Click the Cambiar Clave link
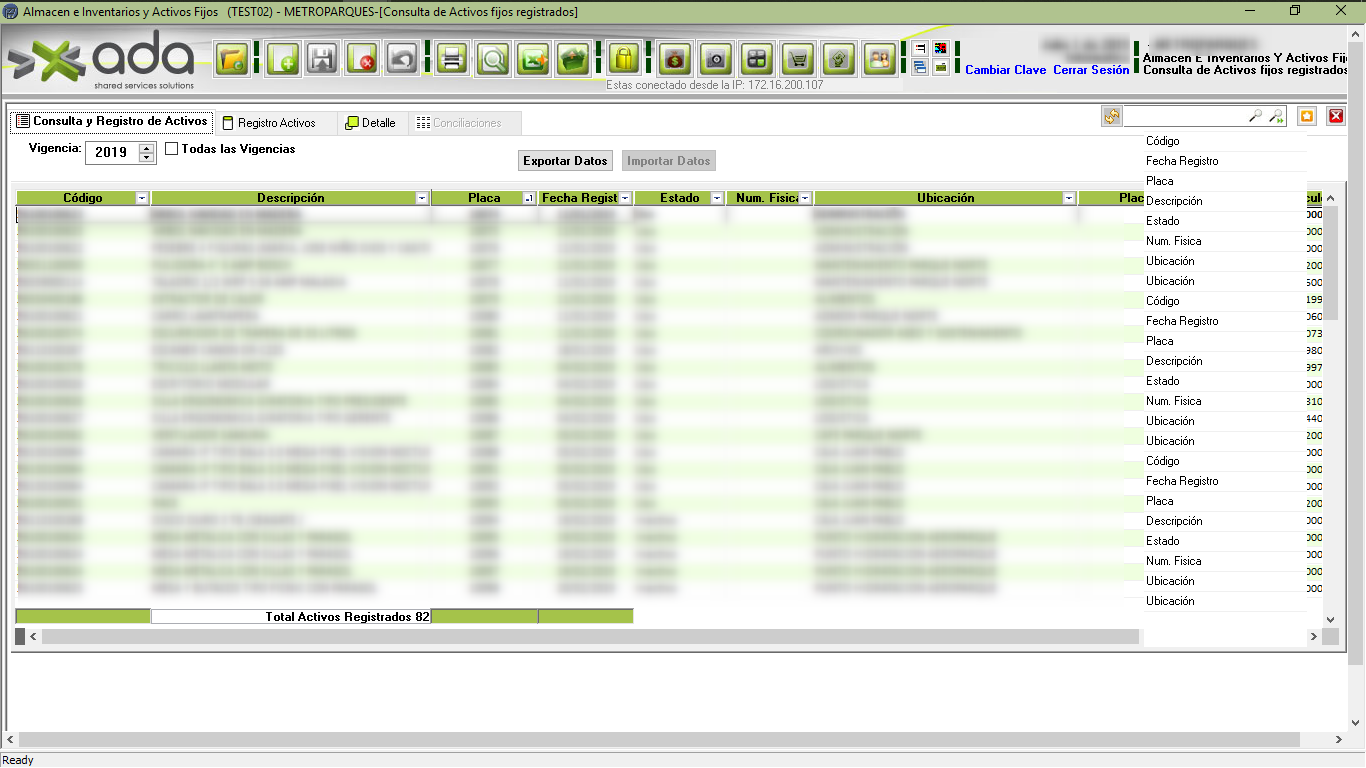Screen dimensions: 1366x768 [1005, 71]
